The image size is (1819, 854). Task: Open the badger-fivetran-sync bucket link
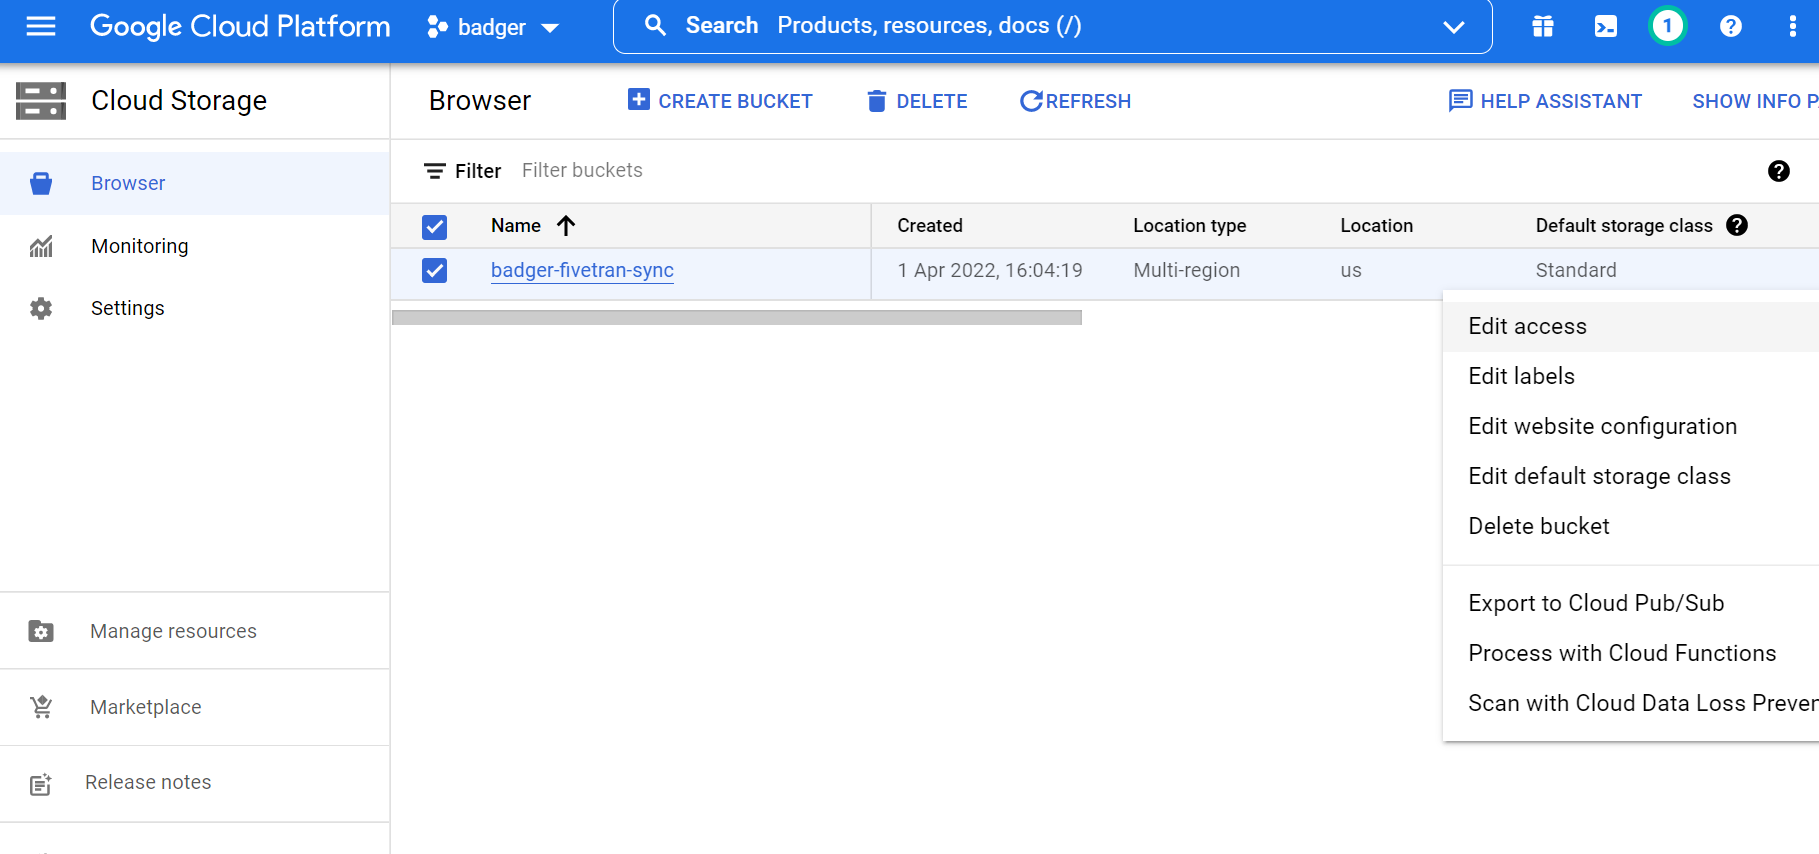(582, 270)
